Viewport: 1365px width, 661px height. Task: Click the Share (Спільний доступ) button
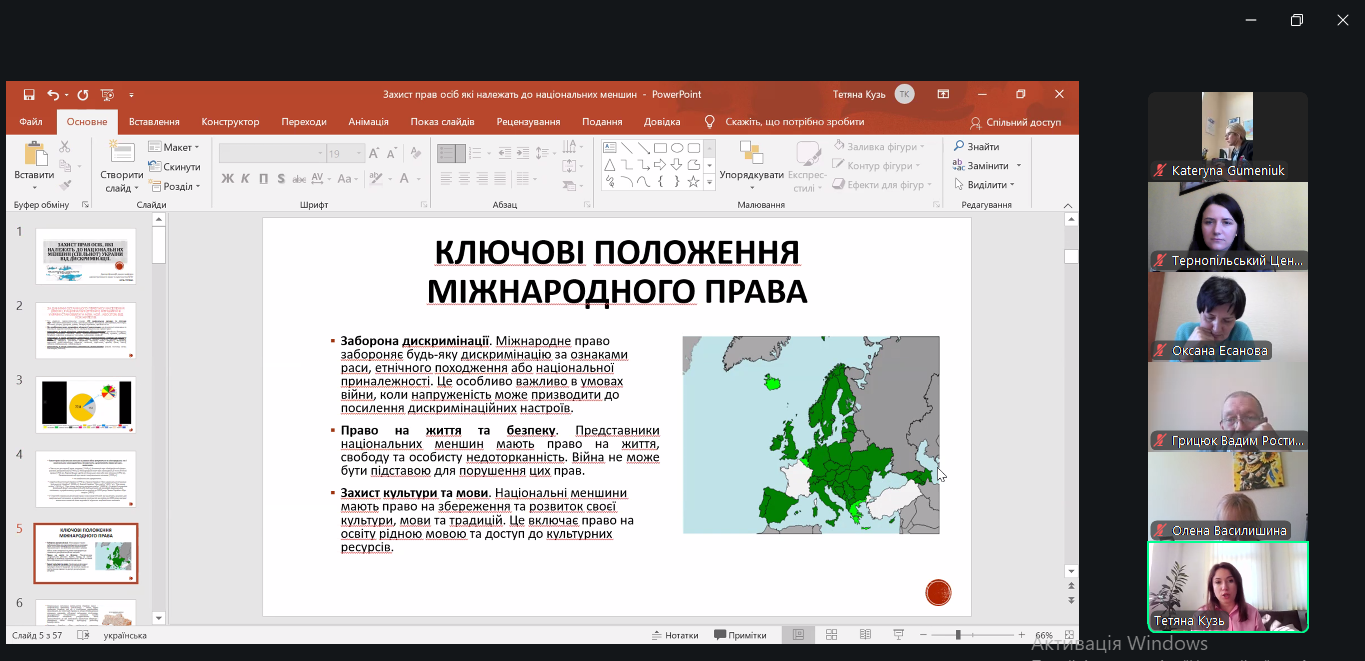click(1015, 122)
